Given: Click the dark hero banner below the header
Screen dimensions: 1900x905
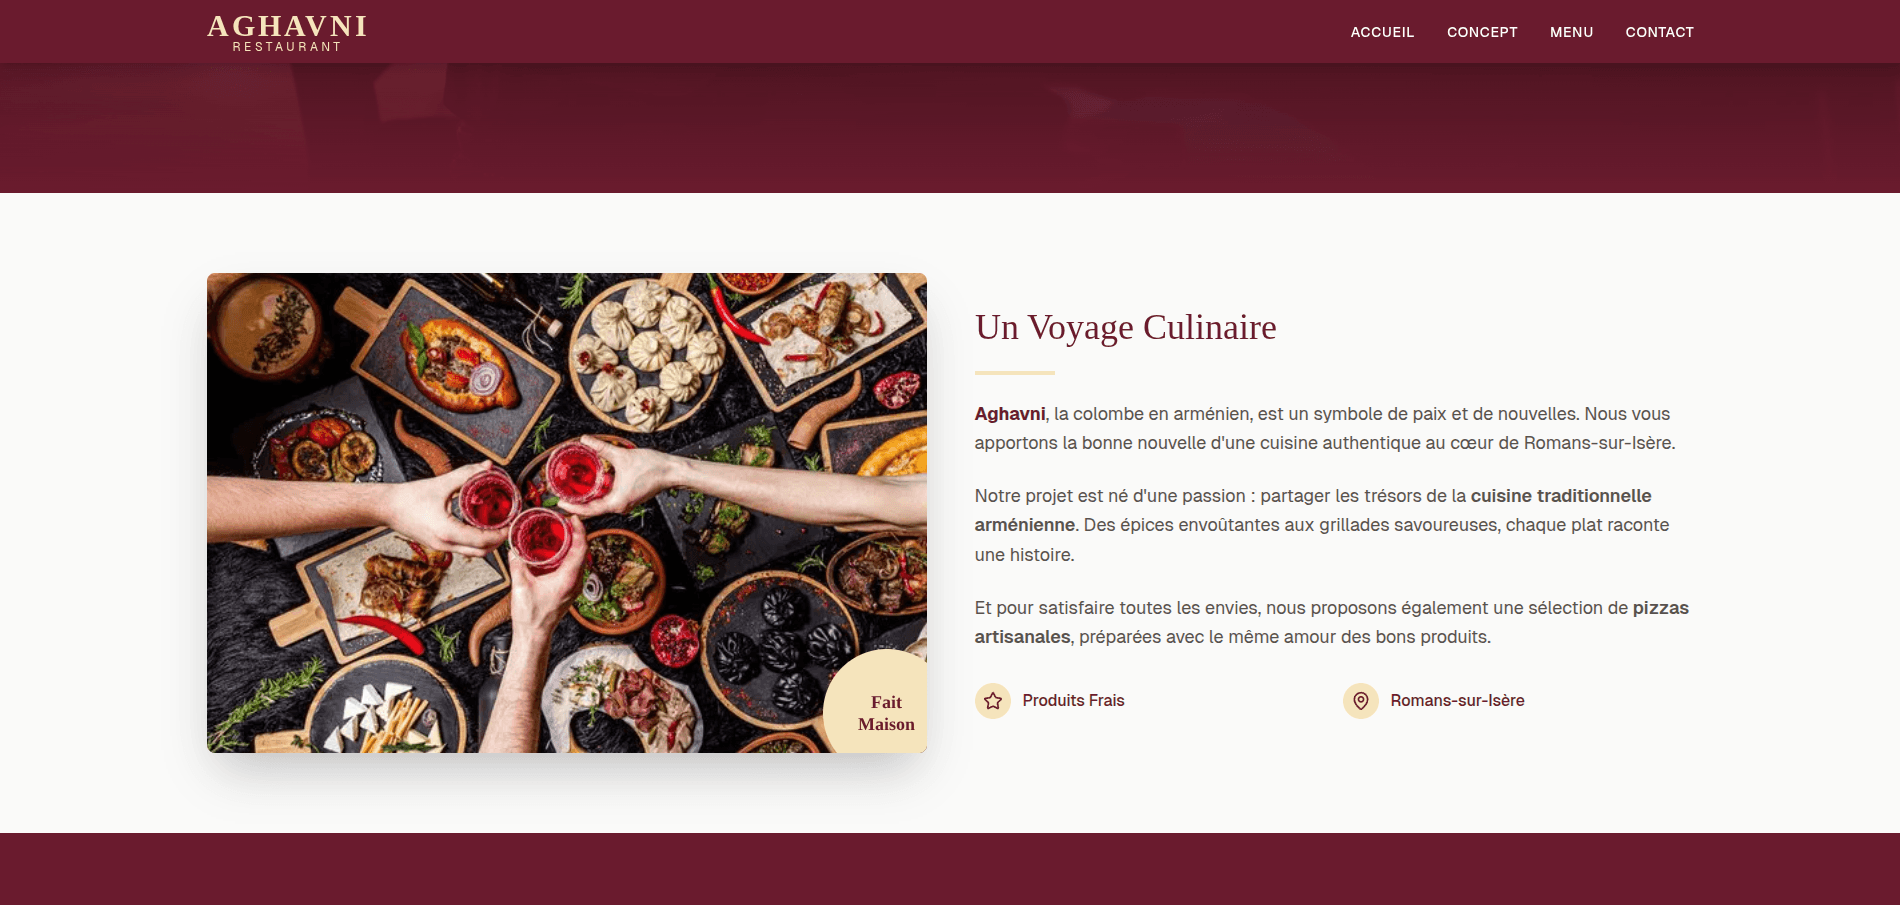Looking at the screenshot, I should tap(950, 128).
